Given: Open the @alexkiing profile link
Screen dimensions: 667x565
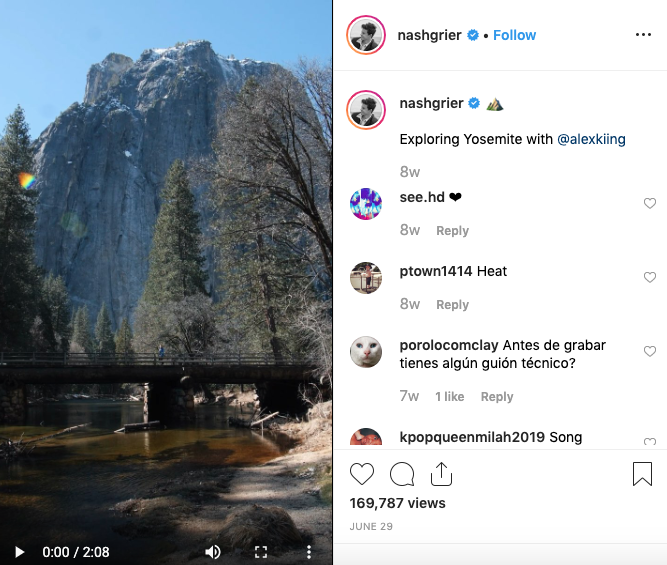Looking at the screenshot, I should click(x=591, y=139).
